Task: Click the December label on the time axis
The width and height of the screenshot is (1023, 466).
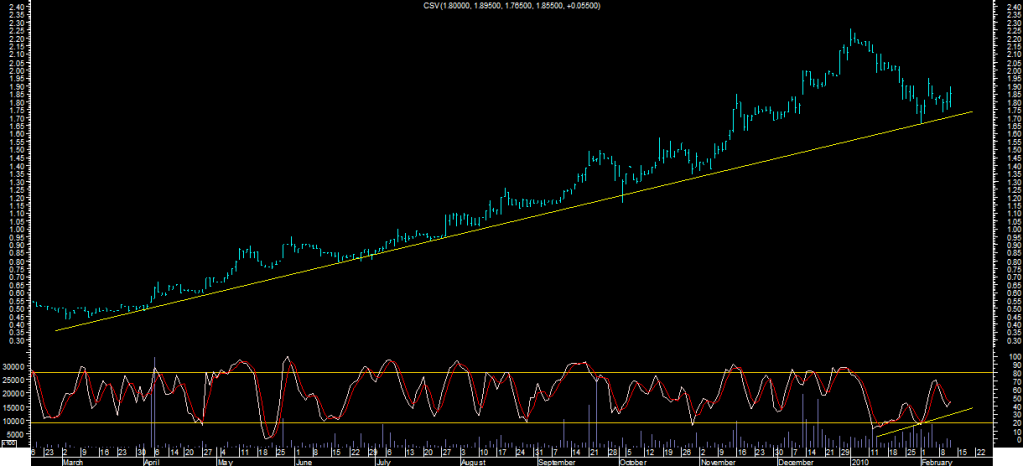Action: point(797,461)
